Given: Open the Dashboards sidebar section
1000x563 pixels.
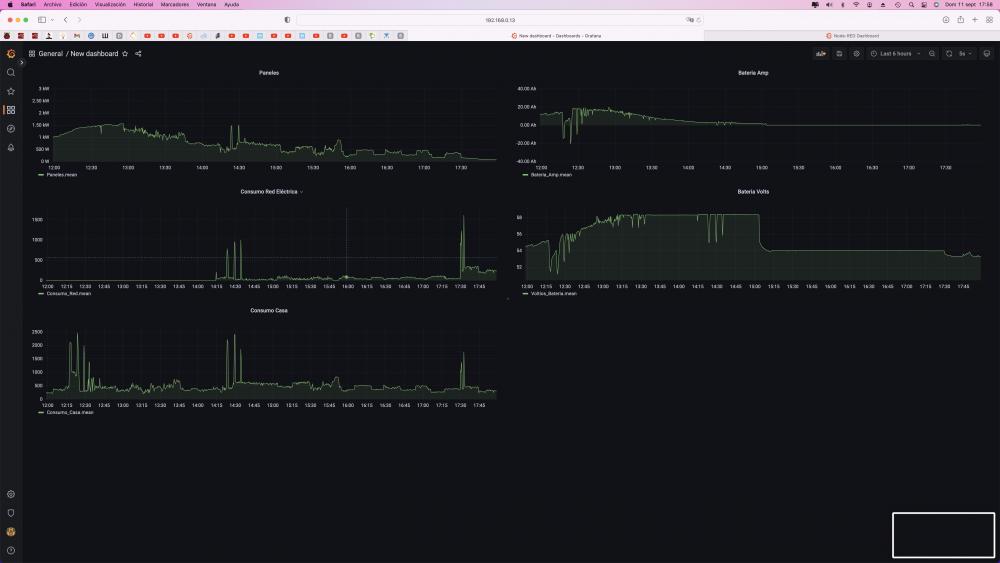Looking at the screenshot, I should coord(11,110).
